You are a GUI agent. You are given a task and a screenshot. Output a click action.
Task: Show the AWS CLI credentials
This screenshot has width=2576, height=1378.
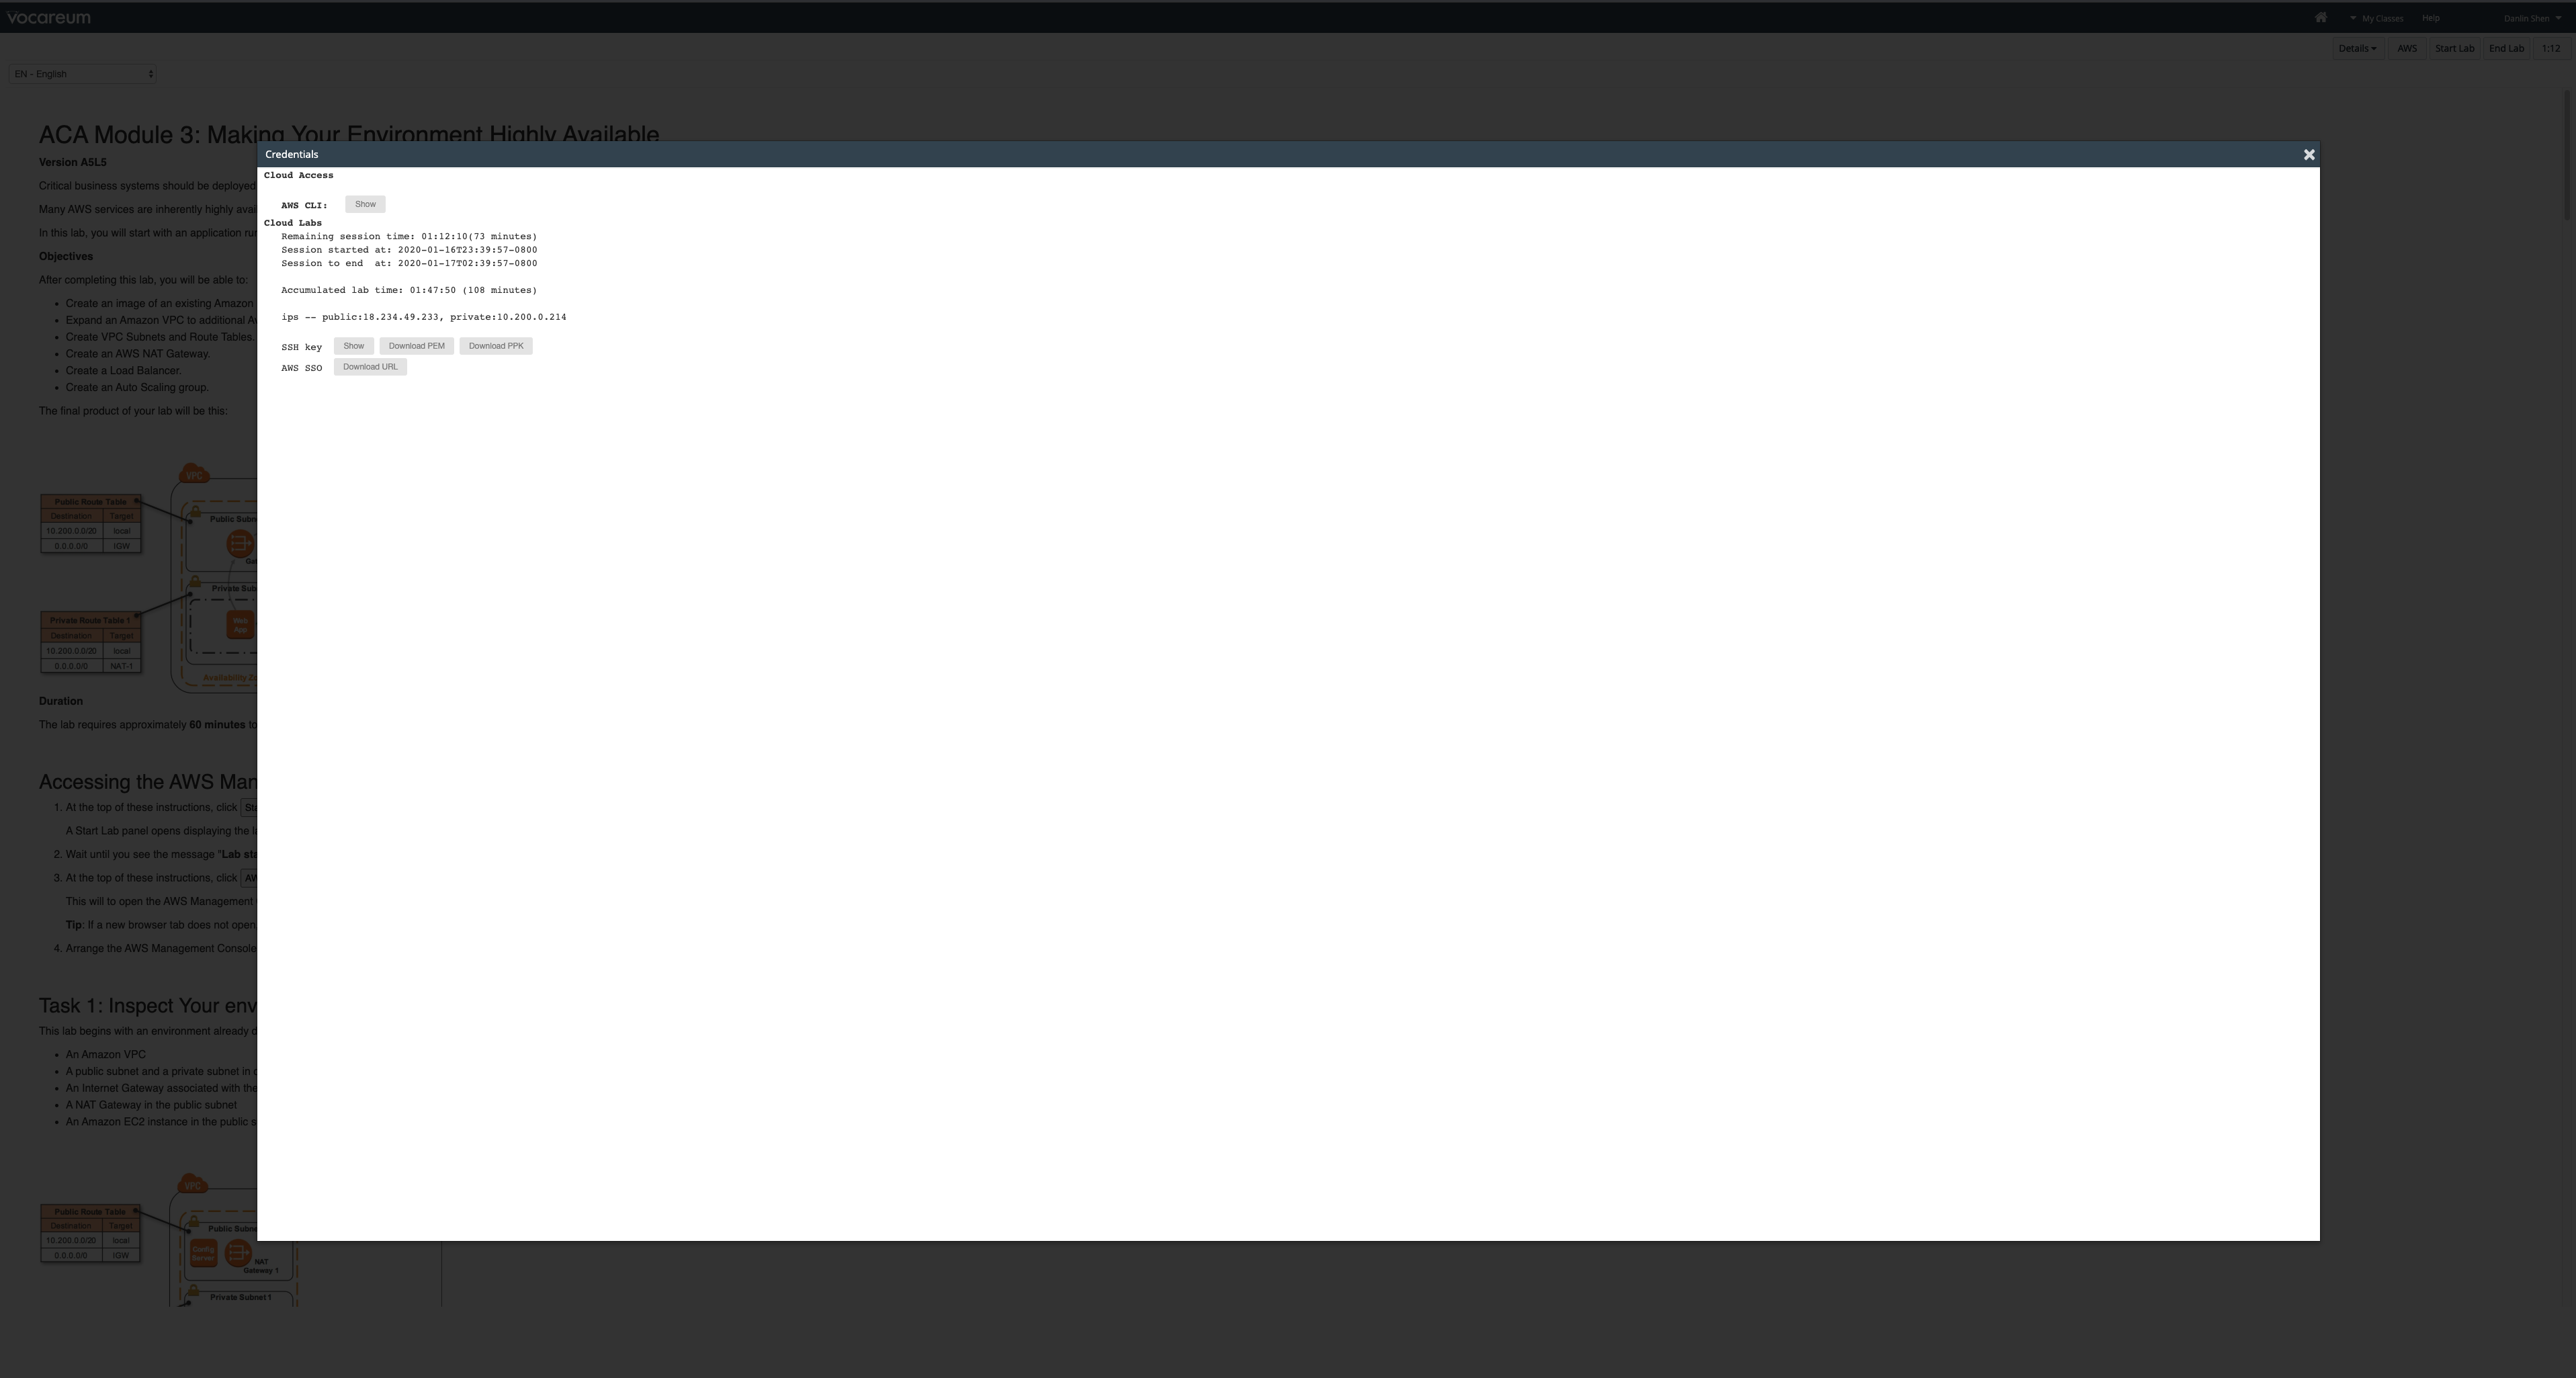pyautogui.click(x=365, y=204)
